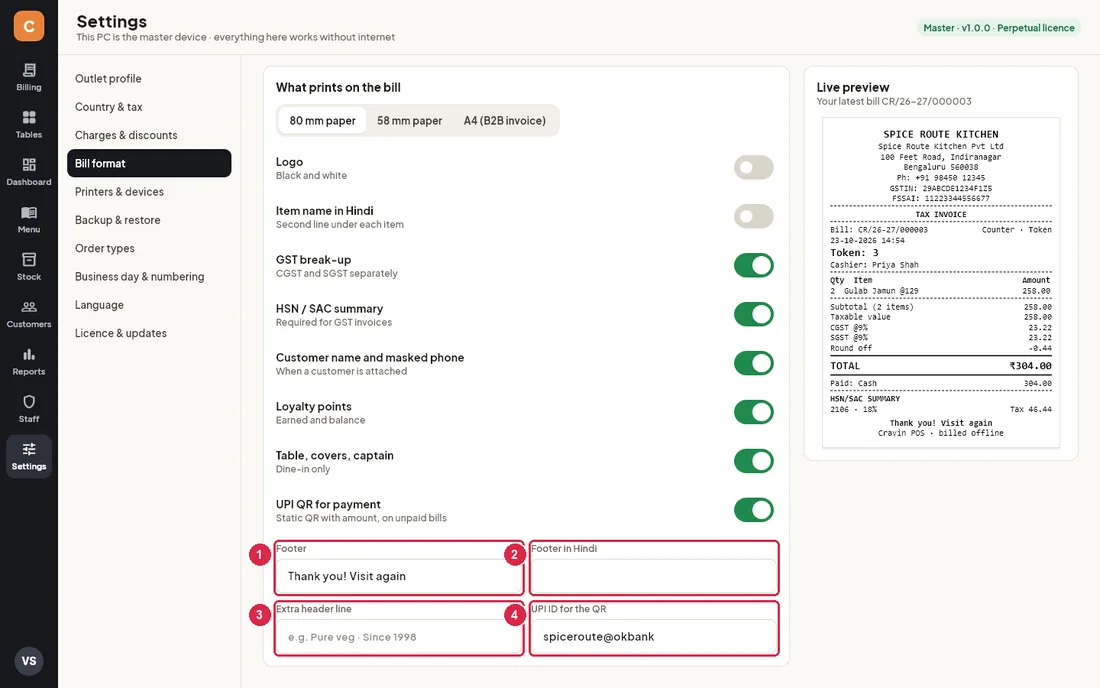Click the 'What prints on the bill' heading

pyautogui.click(x=338, y=88)
